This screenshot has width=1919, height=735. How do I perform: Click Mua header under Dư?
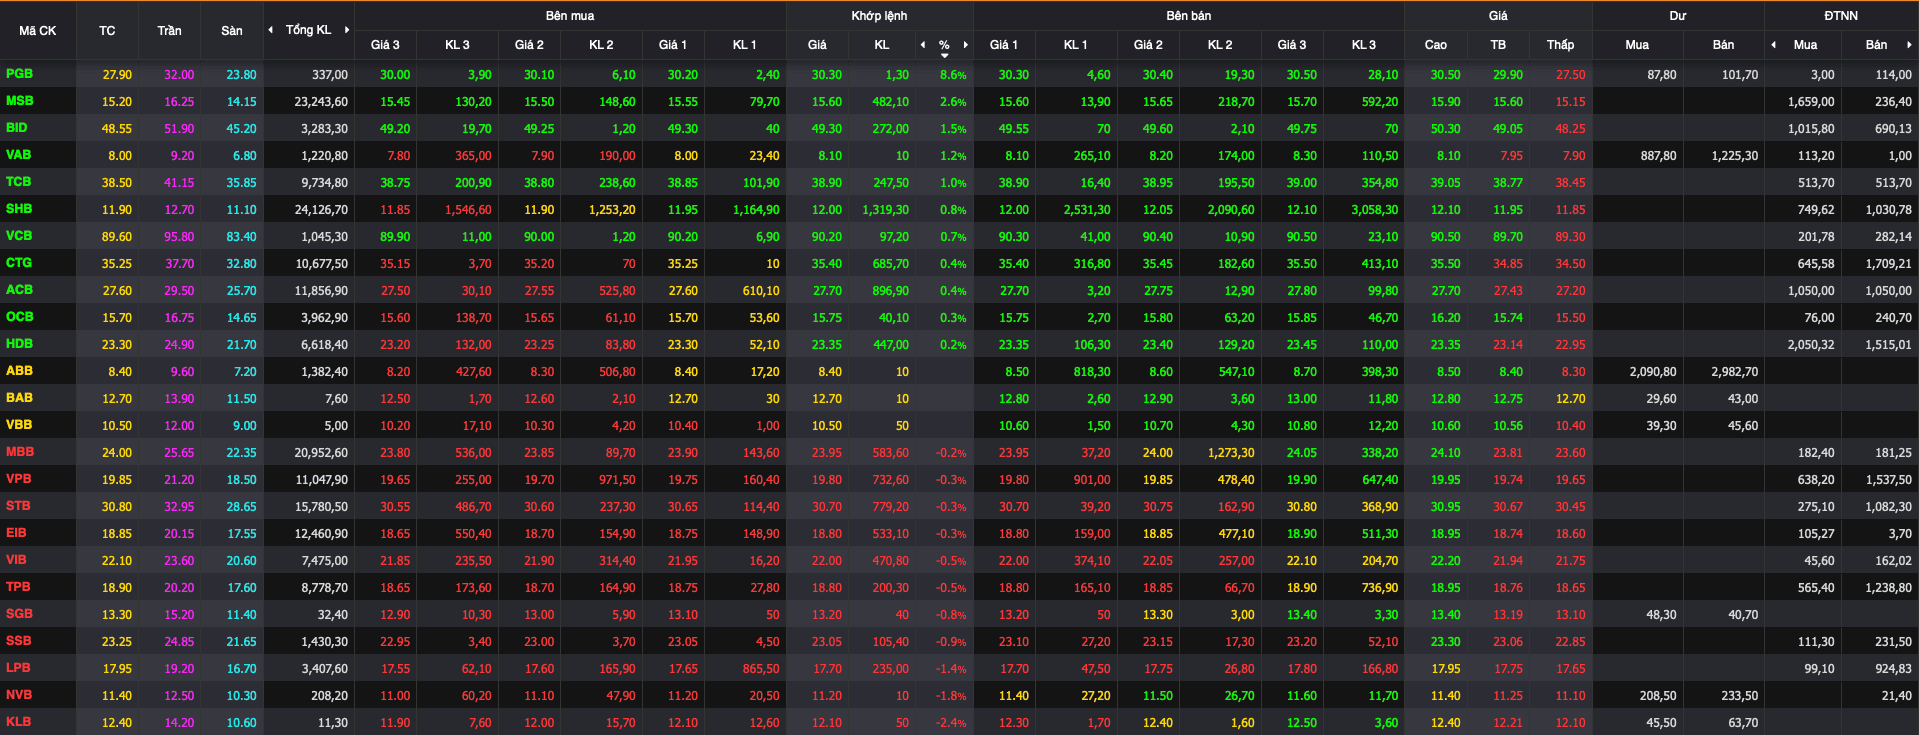[1637, 45]
